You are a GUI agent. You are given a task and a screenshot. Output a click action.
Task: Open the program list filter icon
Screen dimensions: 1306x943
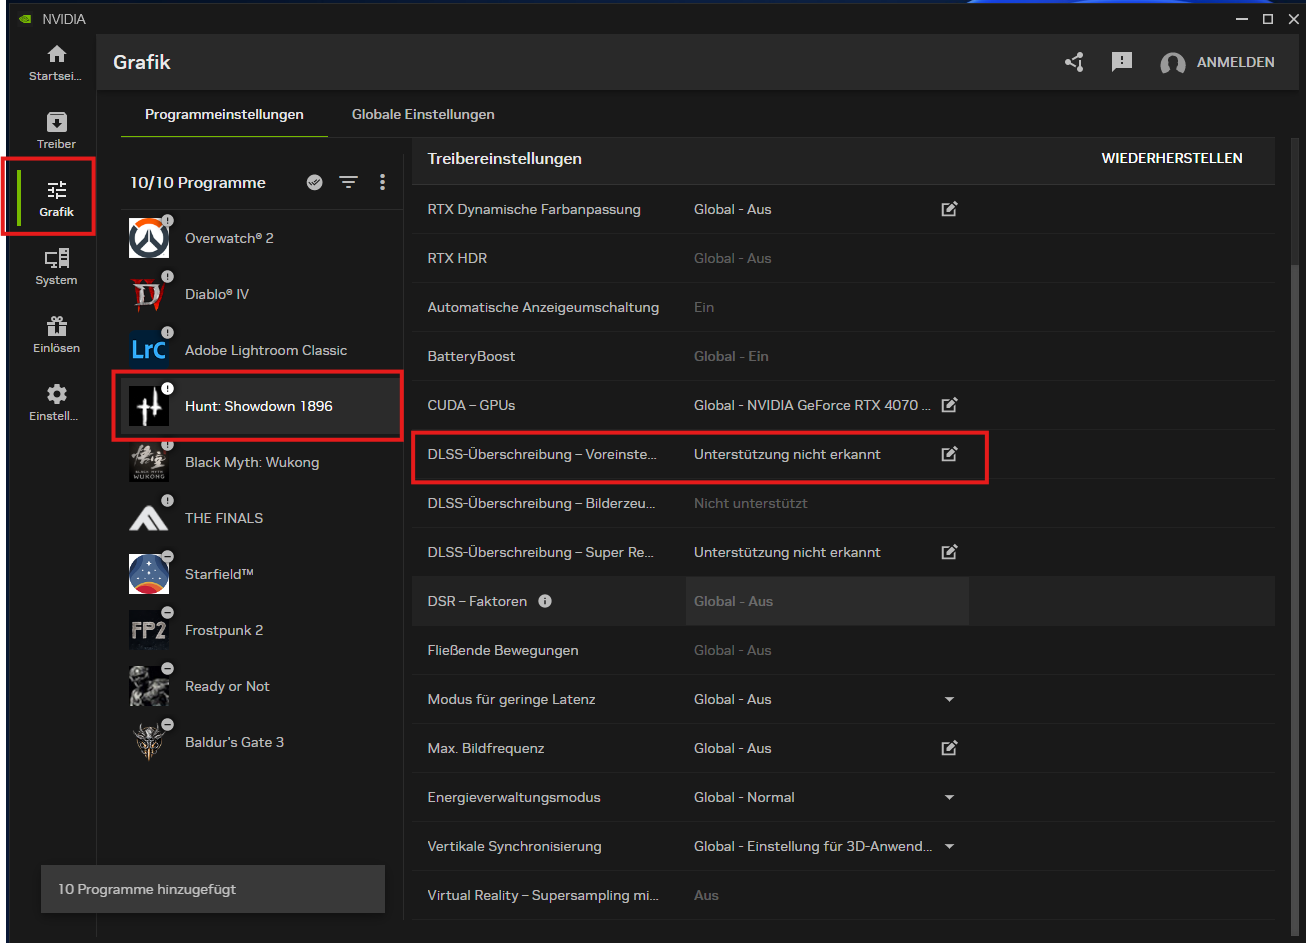click(x=348, y=182)
